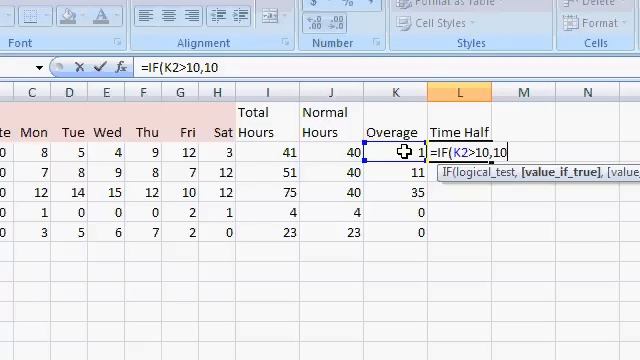The image size is (640, 360).
Task: Click value_if_true in the IF tooltip
Action: coord(561,172)
